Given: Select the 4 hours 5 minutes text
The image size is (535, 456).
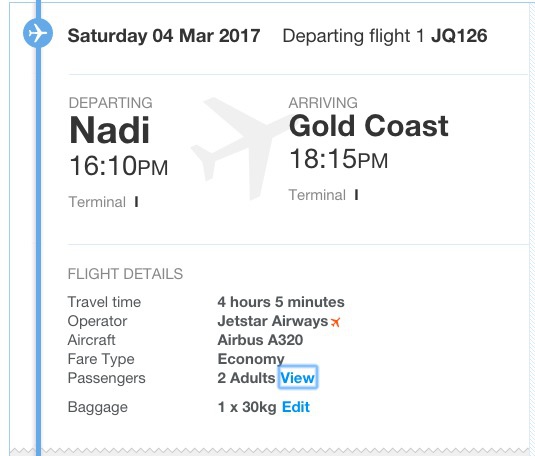Looking at the screenshot, I should [x=281, y=302].
